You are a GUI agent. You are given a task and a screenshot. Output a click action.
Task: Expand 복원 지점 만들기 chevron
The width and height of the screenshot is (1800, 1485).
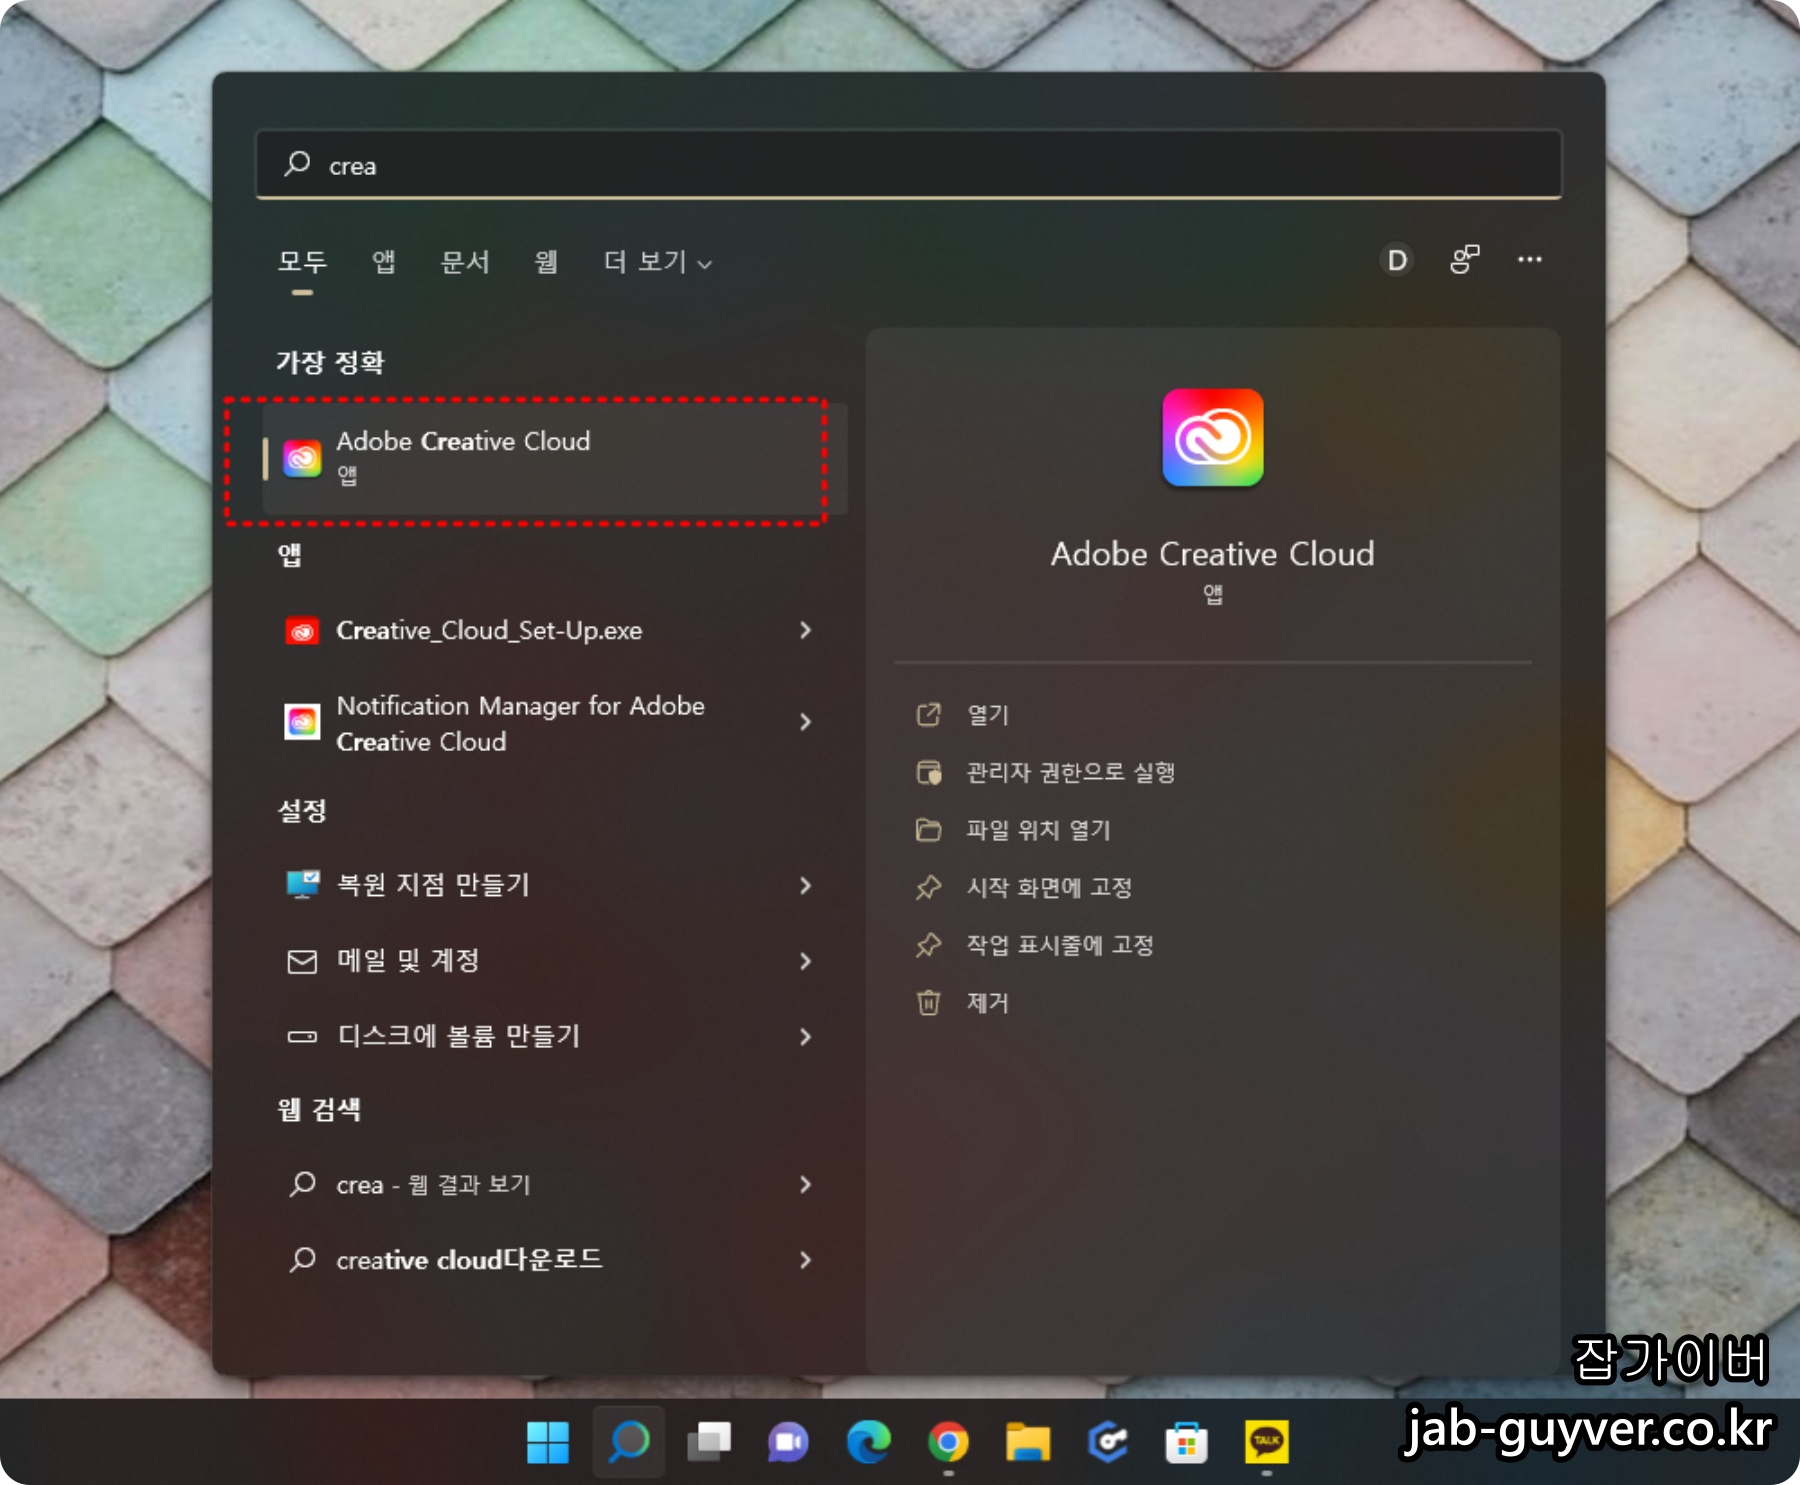pyautogui.click(x=806, y=885)
